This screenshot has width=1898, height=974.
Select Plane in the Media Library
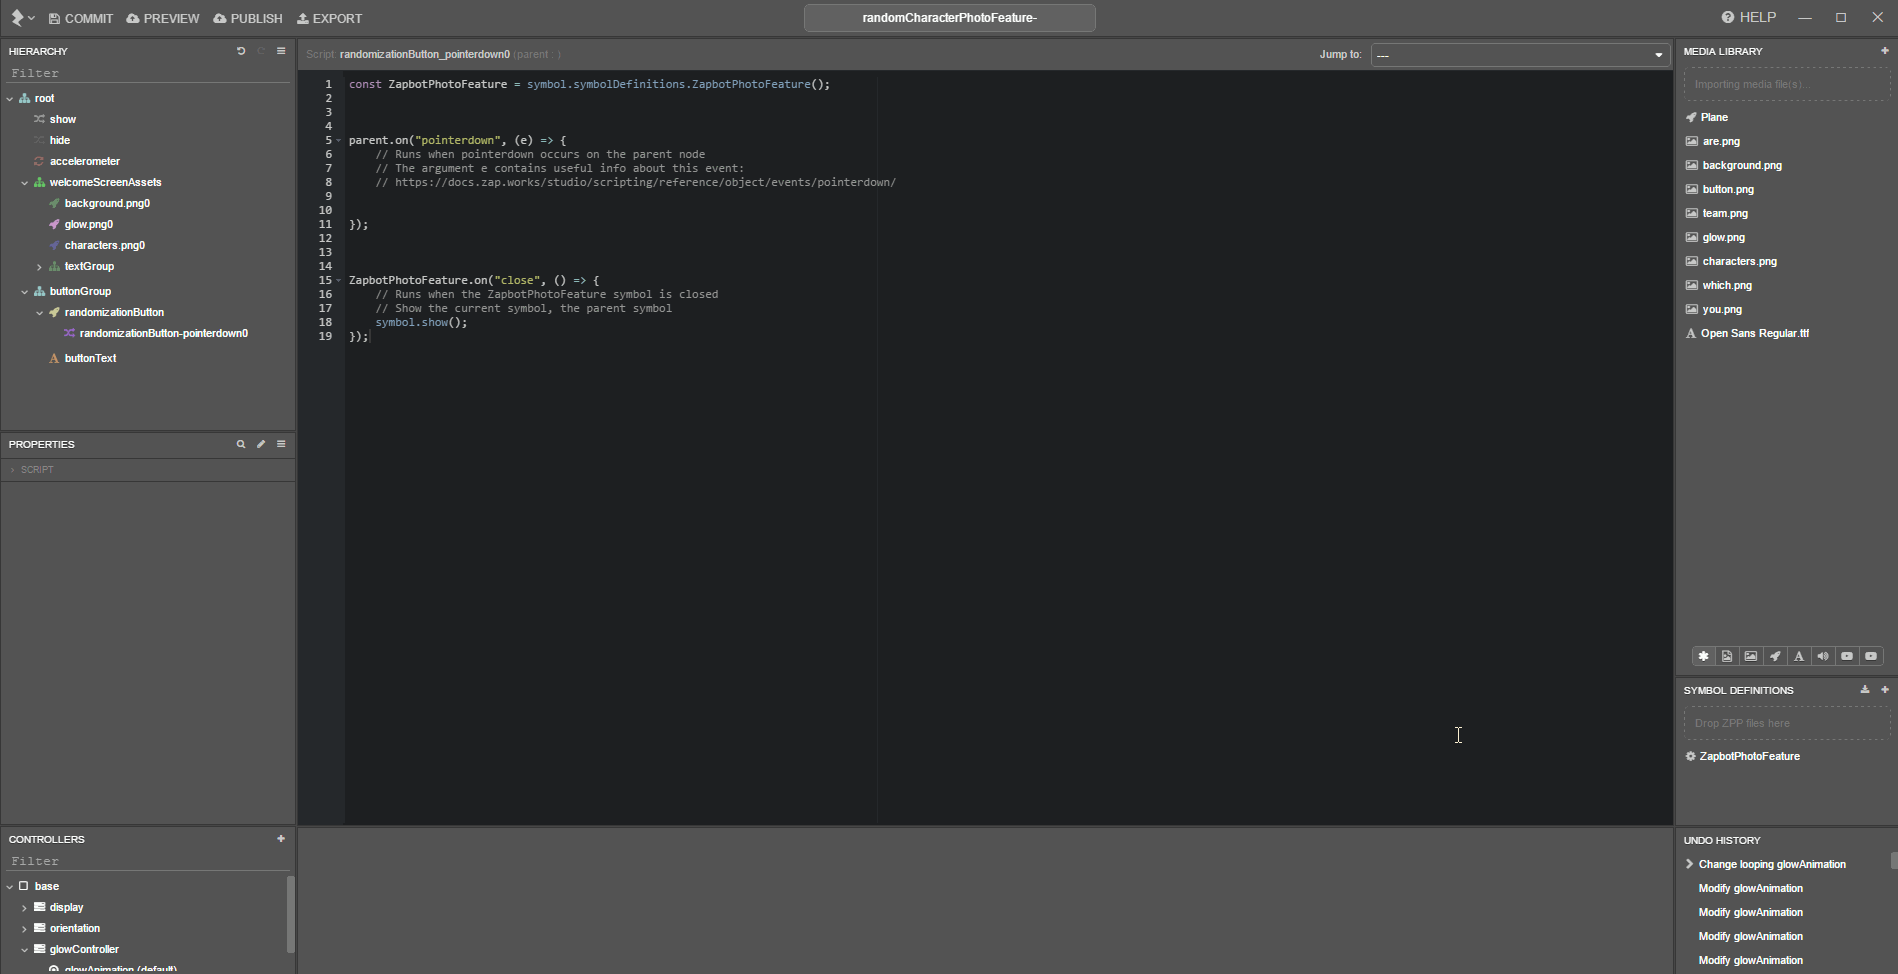pos(1714,117)
